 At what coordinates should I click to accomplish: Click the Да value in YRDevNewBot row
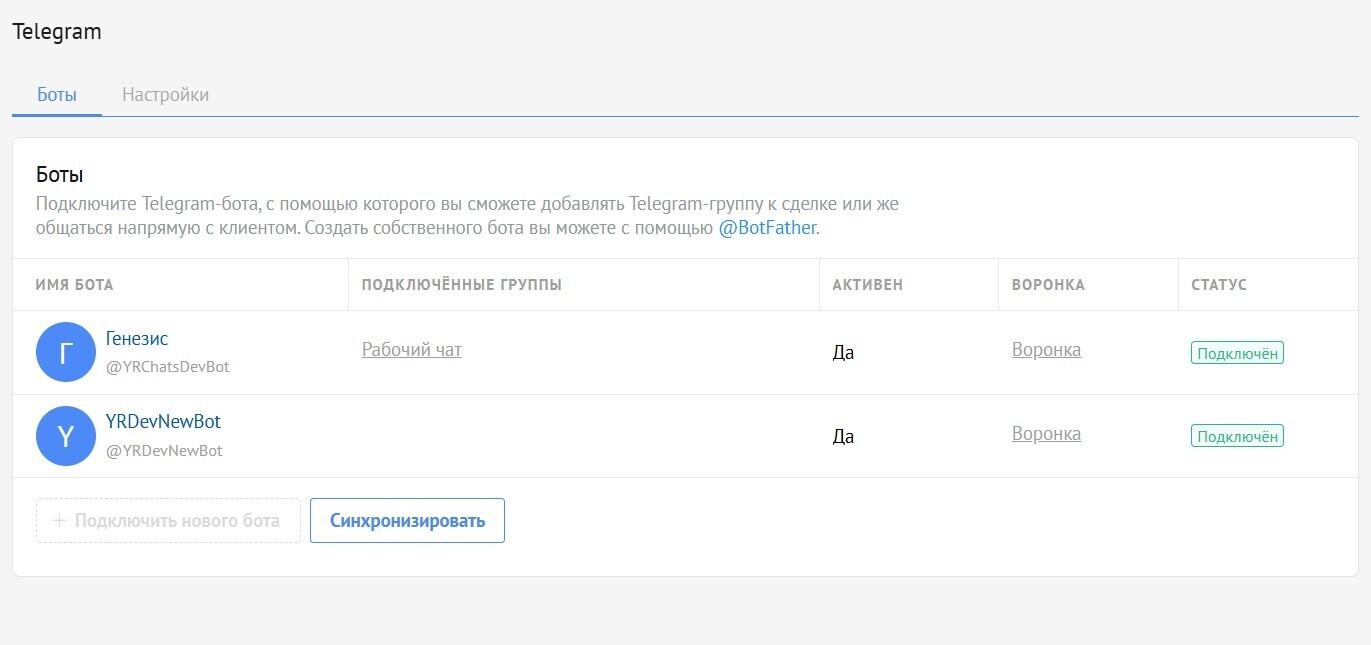[843, 437]
